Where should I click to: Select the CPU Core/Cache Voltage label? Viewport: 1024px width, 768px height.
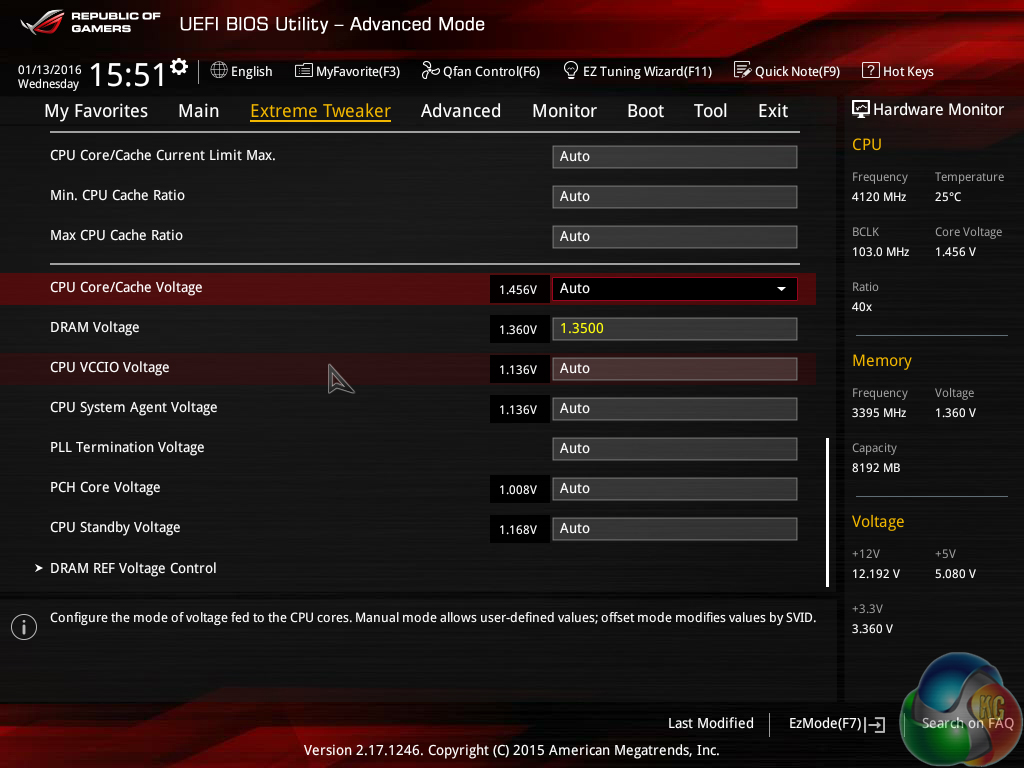pyautogui.click(x=126, y=287)
